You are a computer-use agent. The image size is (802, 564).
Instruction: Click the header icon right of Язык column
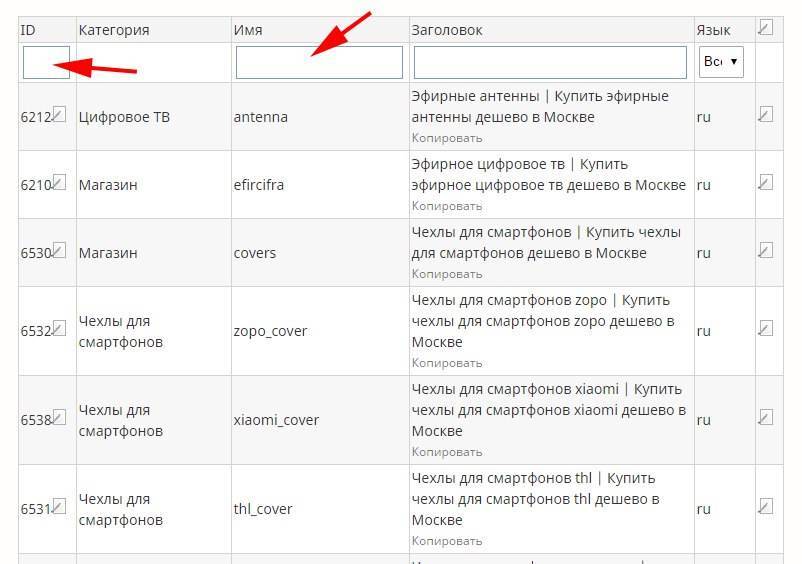(x=766, y=28)
